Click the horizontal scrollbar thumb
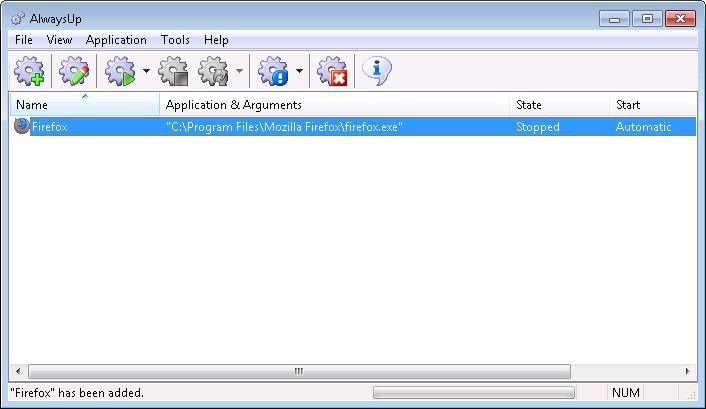Image resolution: width=706 pixels, height=409 pixels. [299, 372]
